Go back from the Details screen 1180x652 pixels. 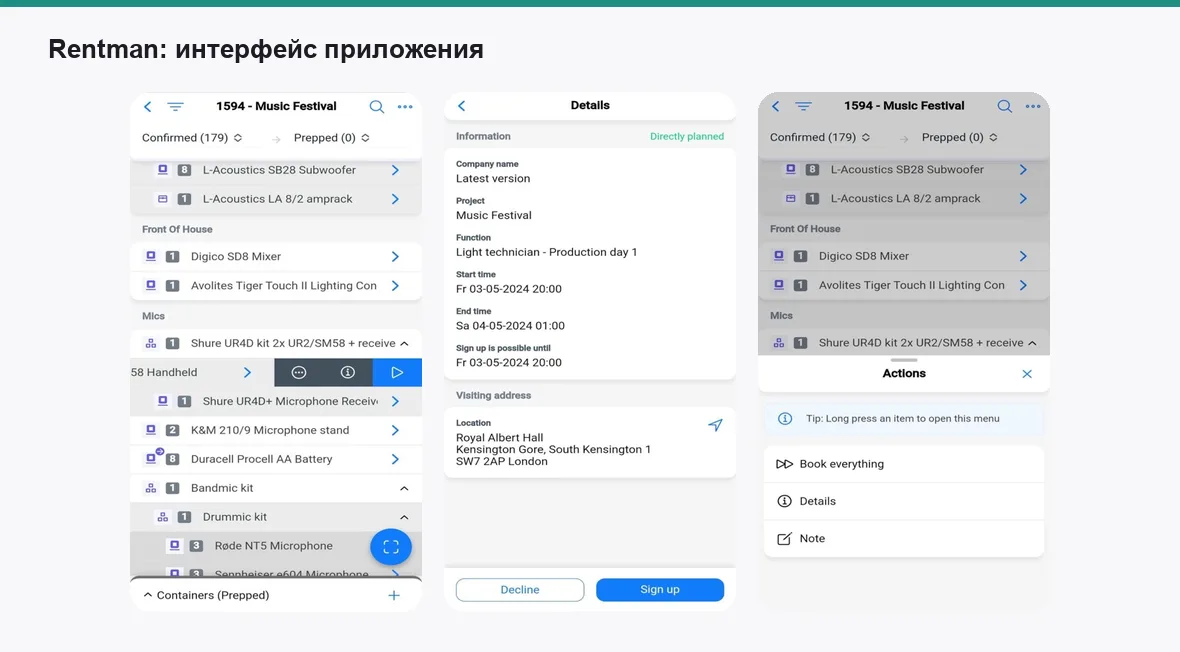[461, 106]
